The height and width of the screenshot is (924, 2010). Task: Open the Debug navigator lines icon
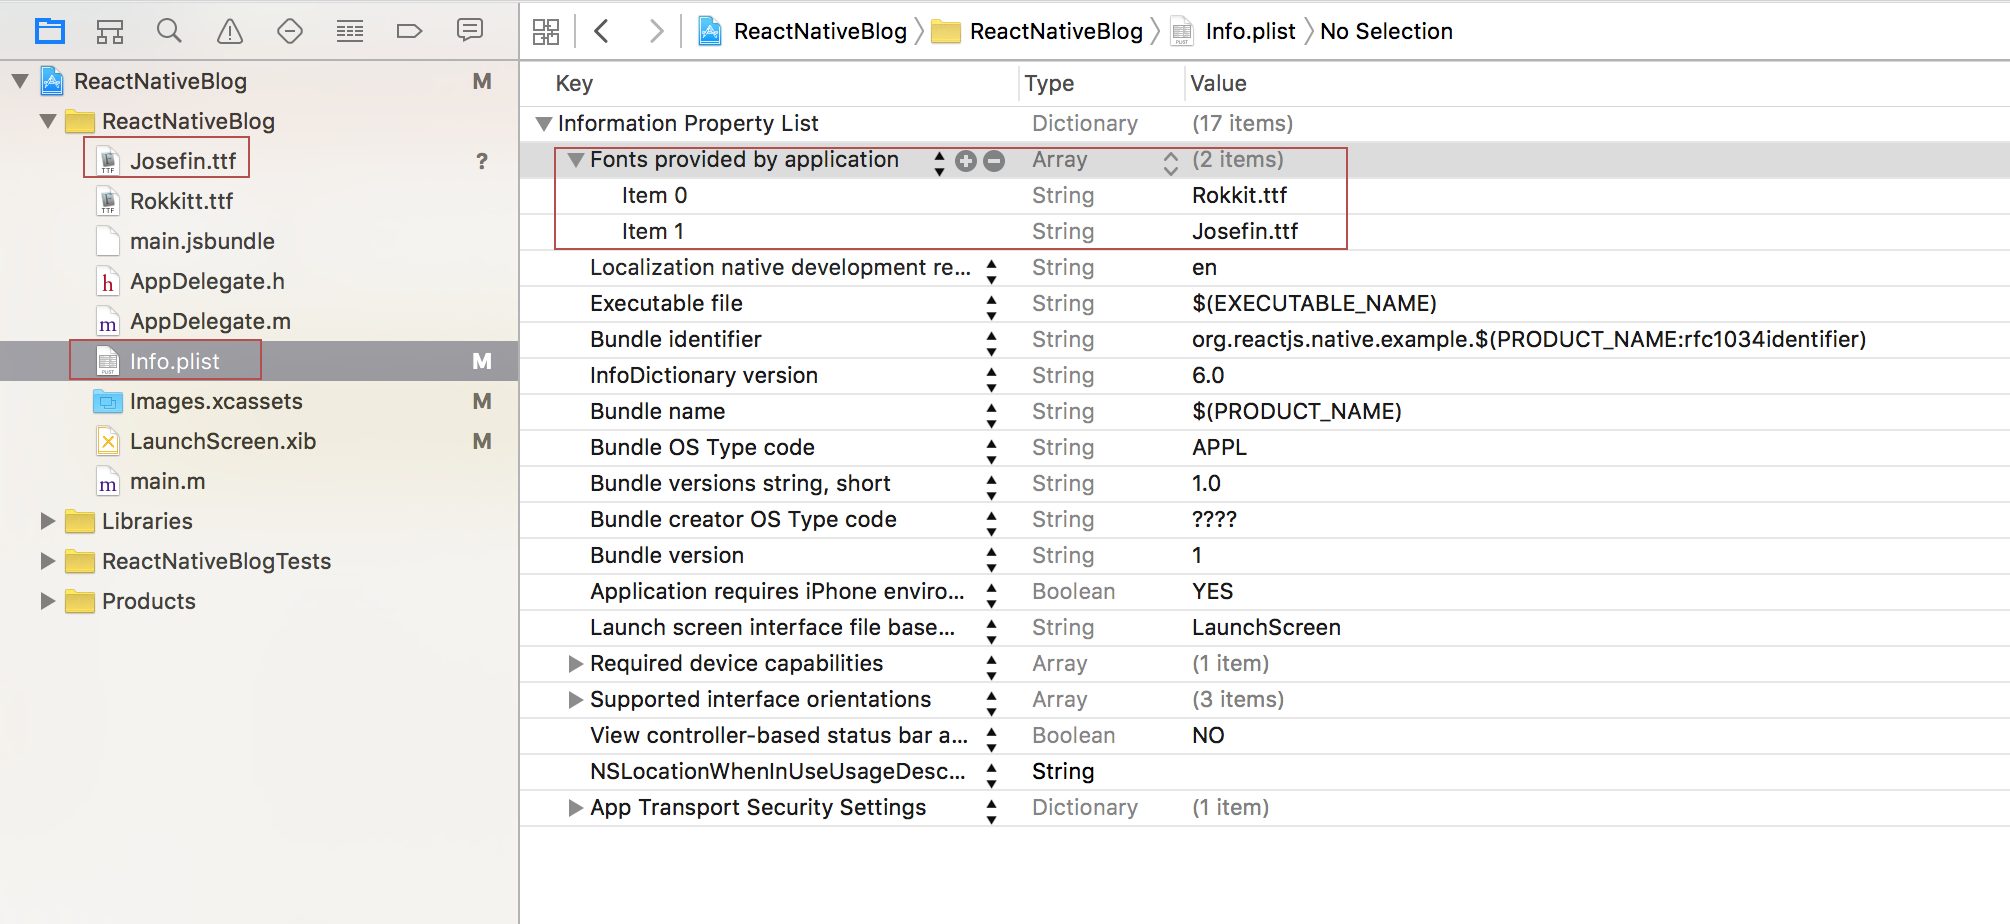tap(350, 31)
